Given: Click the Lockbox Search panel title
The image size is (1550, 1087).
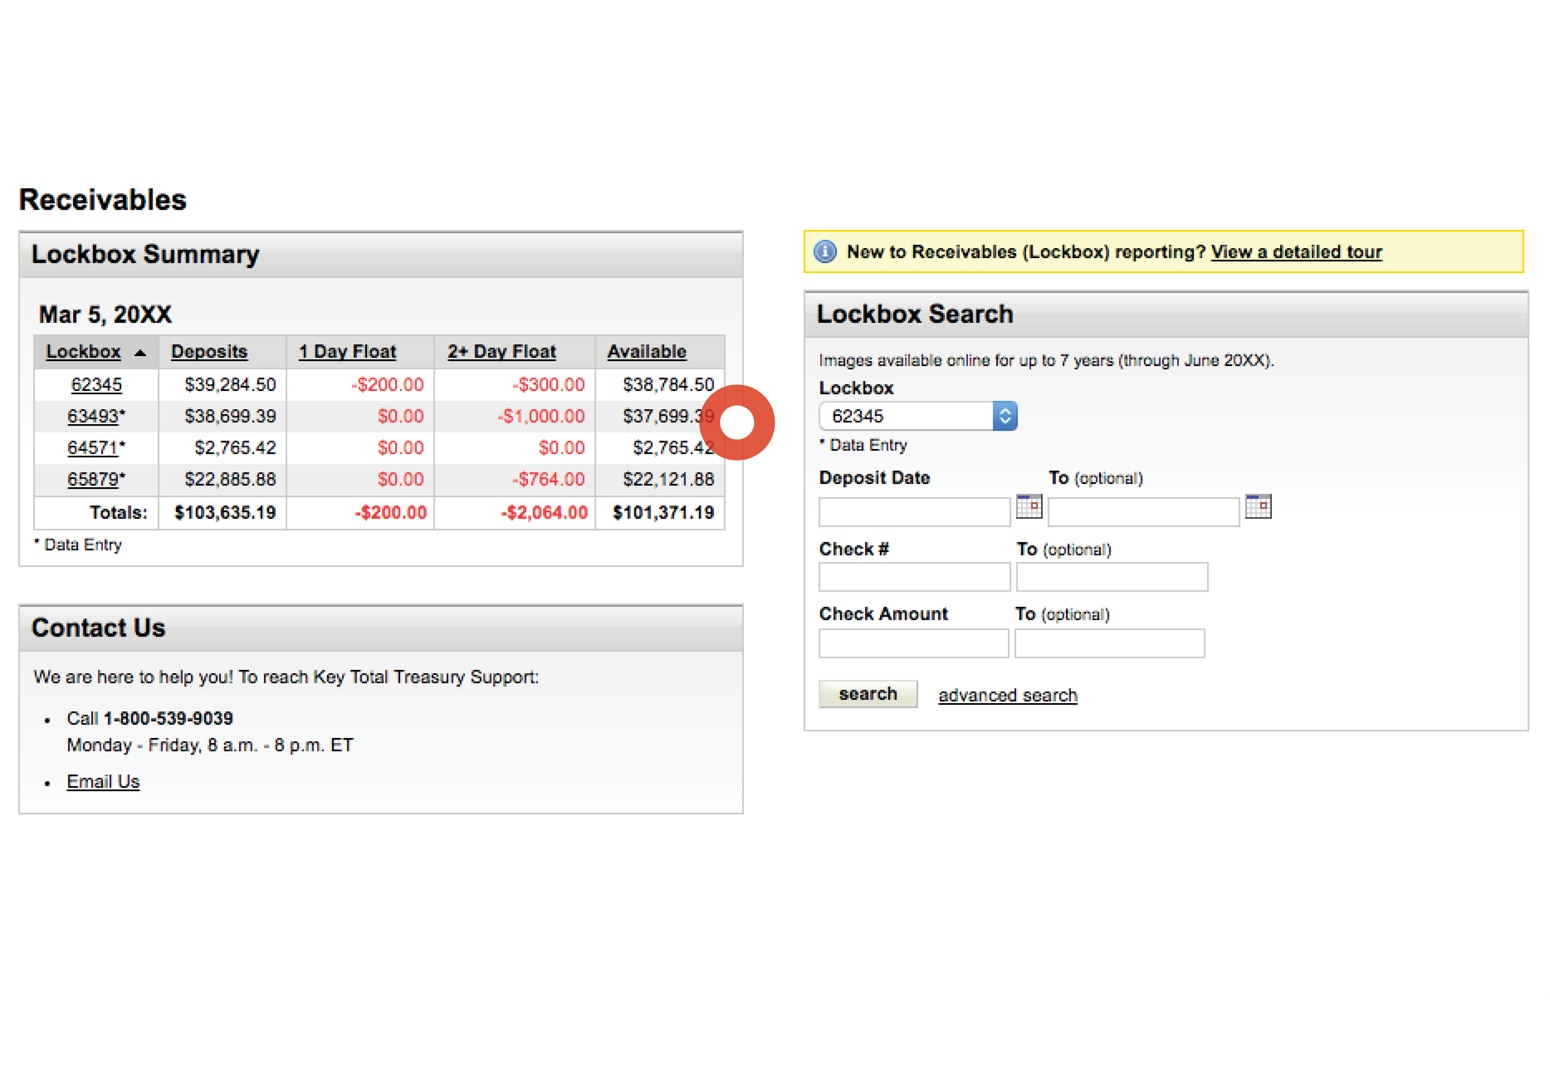Looking at the screenshot, I should (x=915, y=314).
